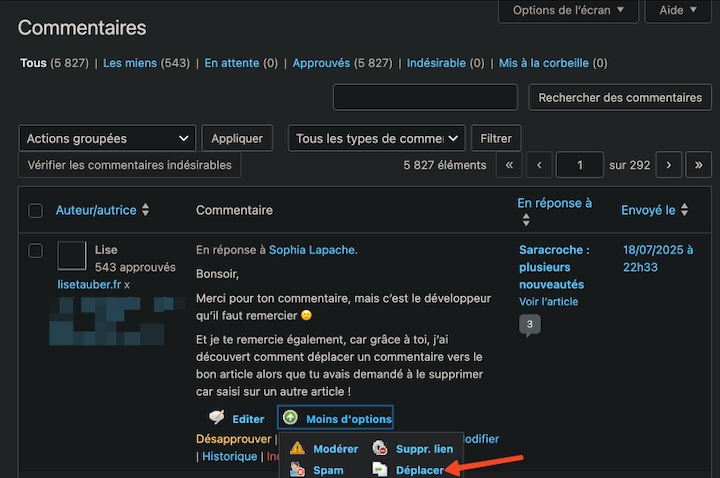Open the comment count bubble showing 3
Image resolution: width=720 pixels, height=478 pixels.
click(x=529, y=325)
